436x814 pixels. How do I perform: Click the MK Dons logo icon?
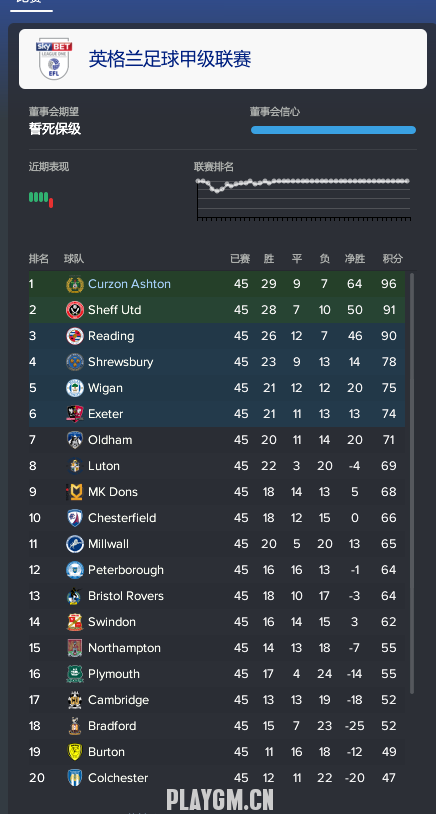coord(75,492)
